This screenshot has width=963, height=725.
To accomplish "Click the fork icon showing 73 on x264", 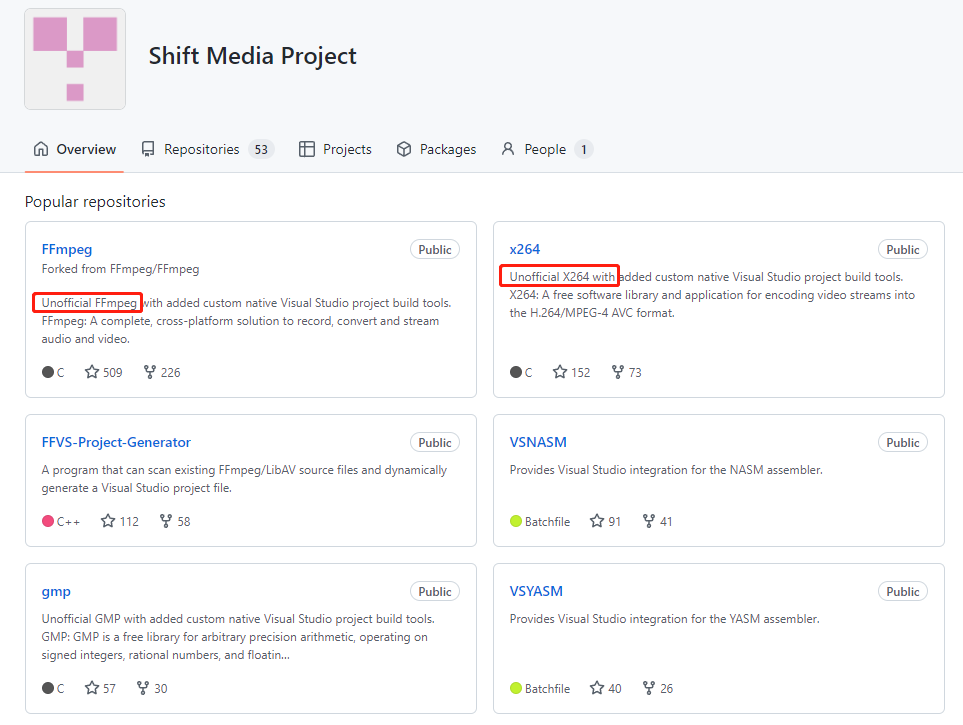I will tap(618, 372).
